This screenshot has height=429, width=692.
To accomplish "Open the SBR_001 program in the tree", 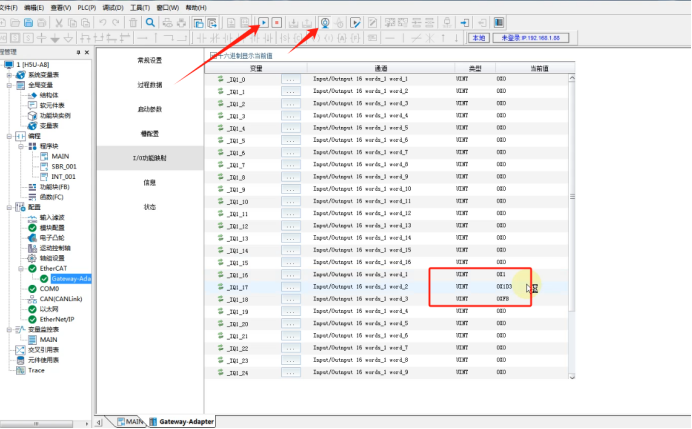I will (64, 166).
